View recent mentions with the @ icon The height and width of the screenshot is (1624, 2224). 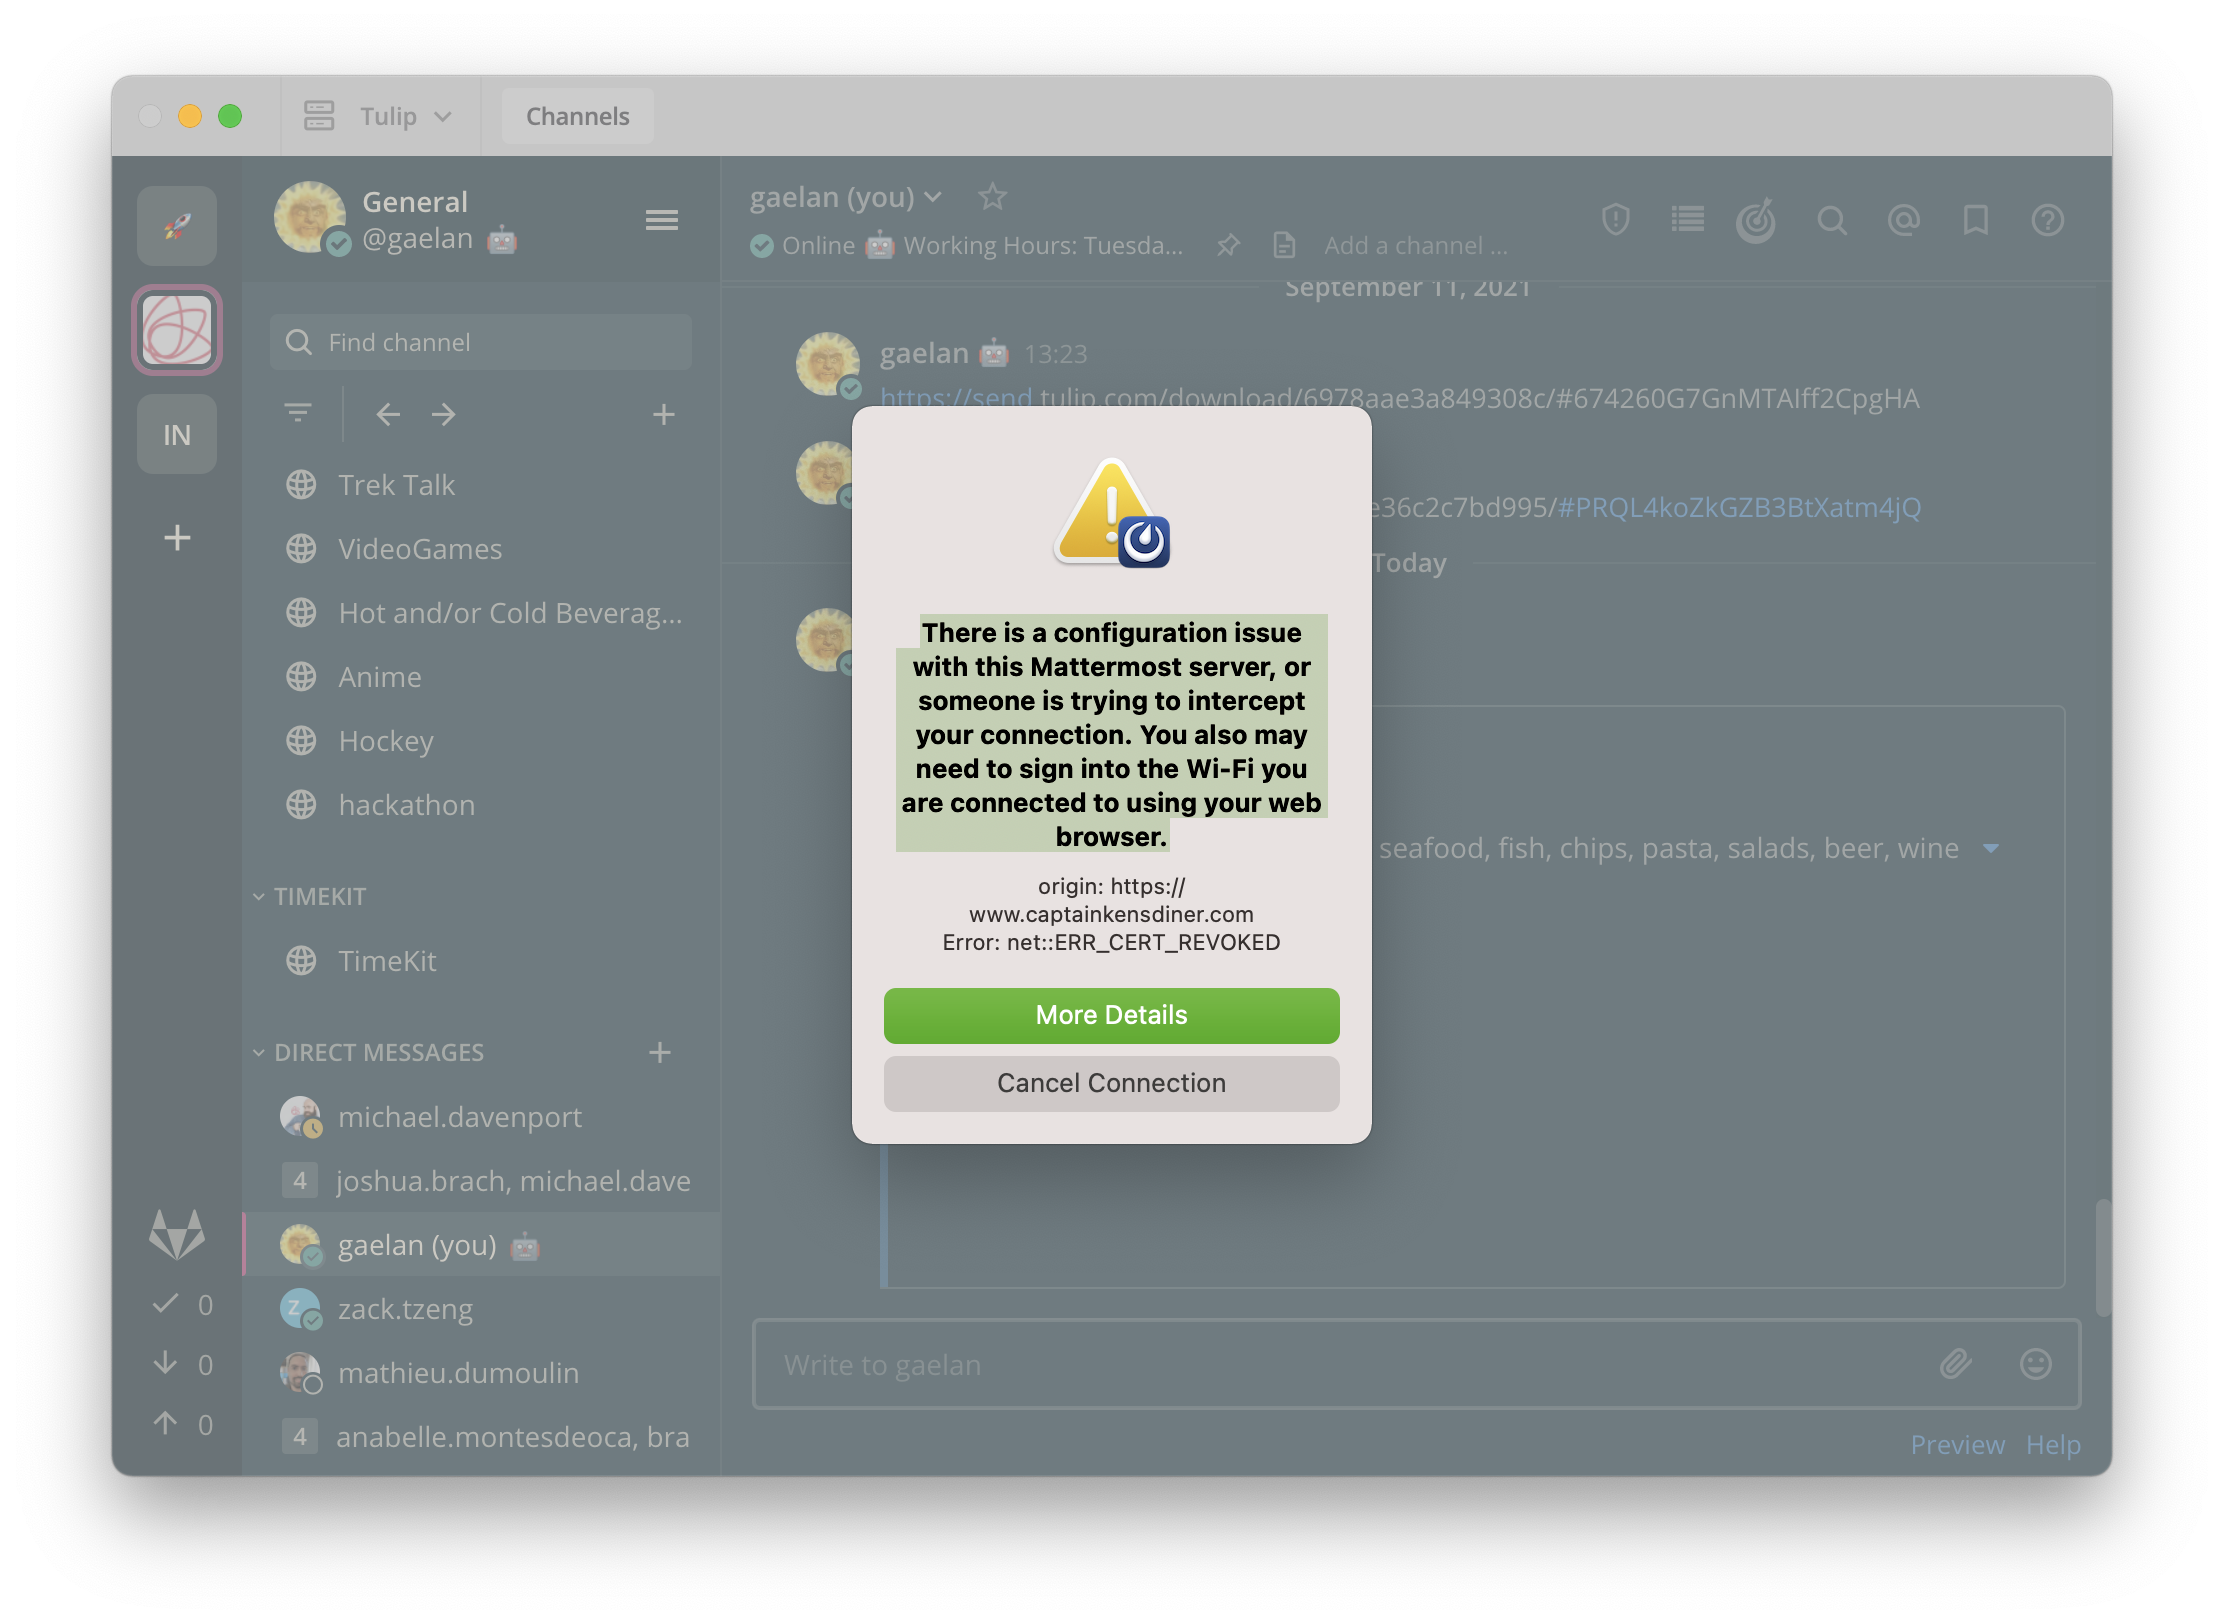(x=1905, y=220)
